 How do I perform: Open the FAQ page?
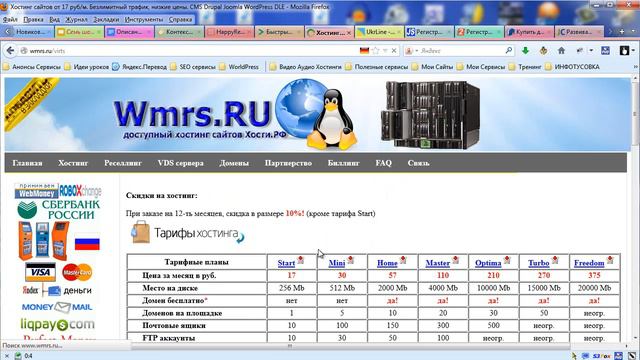383,163
